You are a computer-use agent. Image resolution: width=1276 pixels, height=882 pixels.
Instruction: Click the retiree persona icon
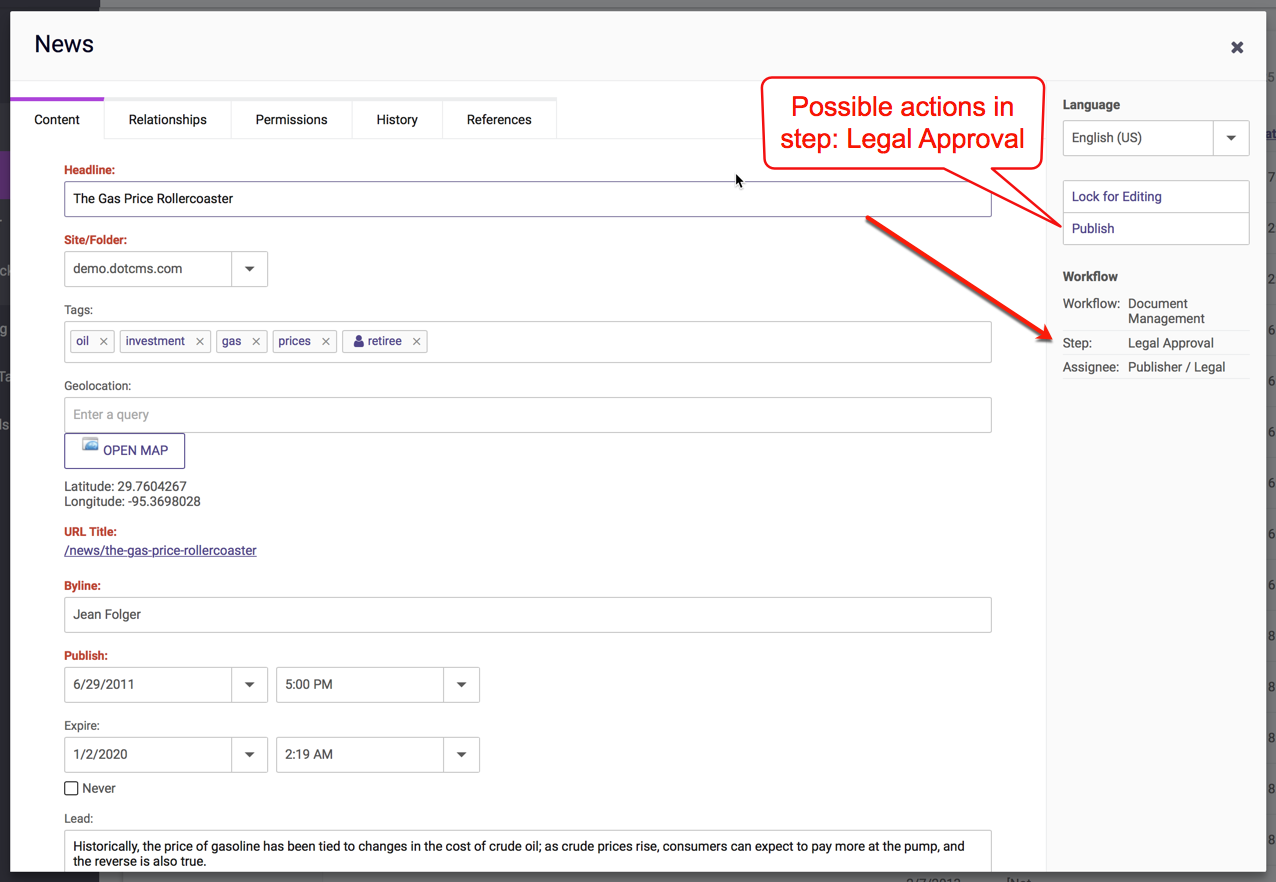(359, 342)
